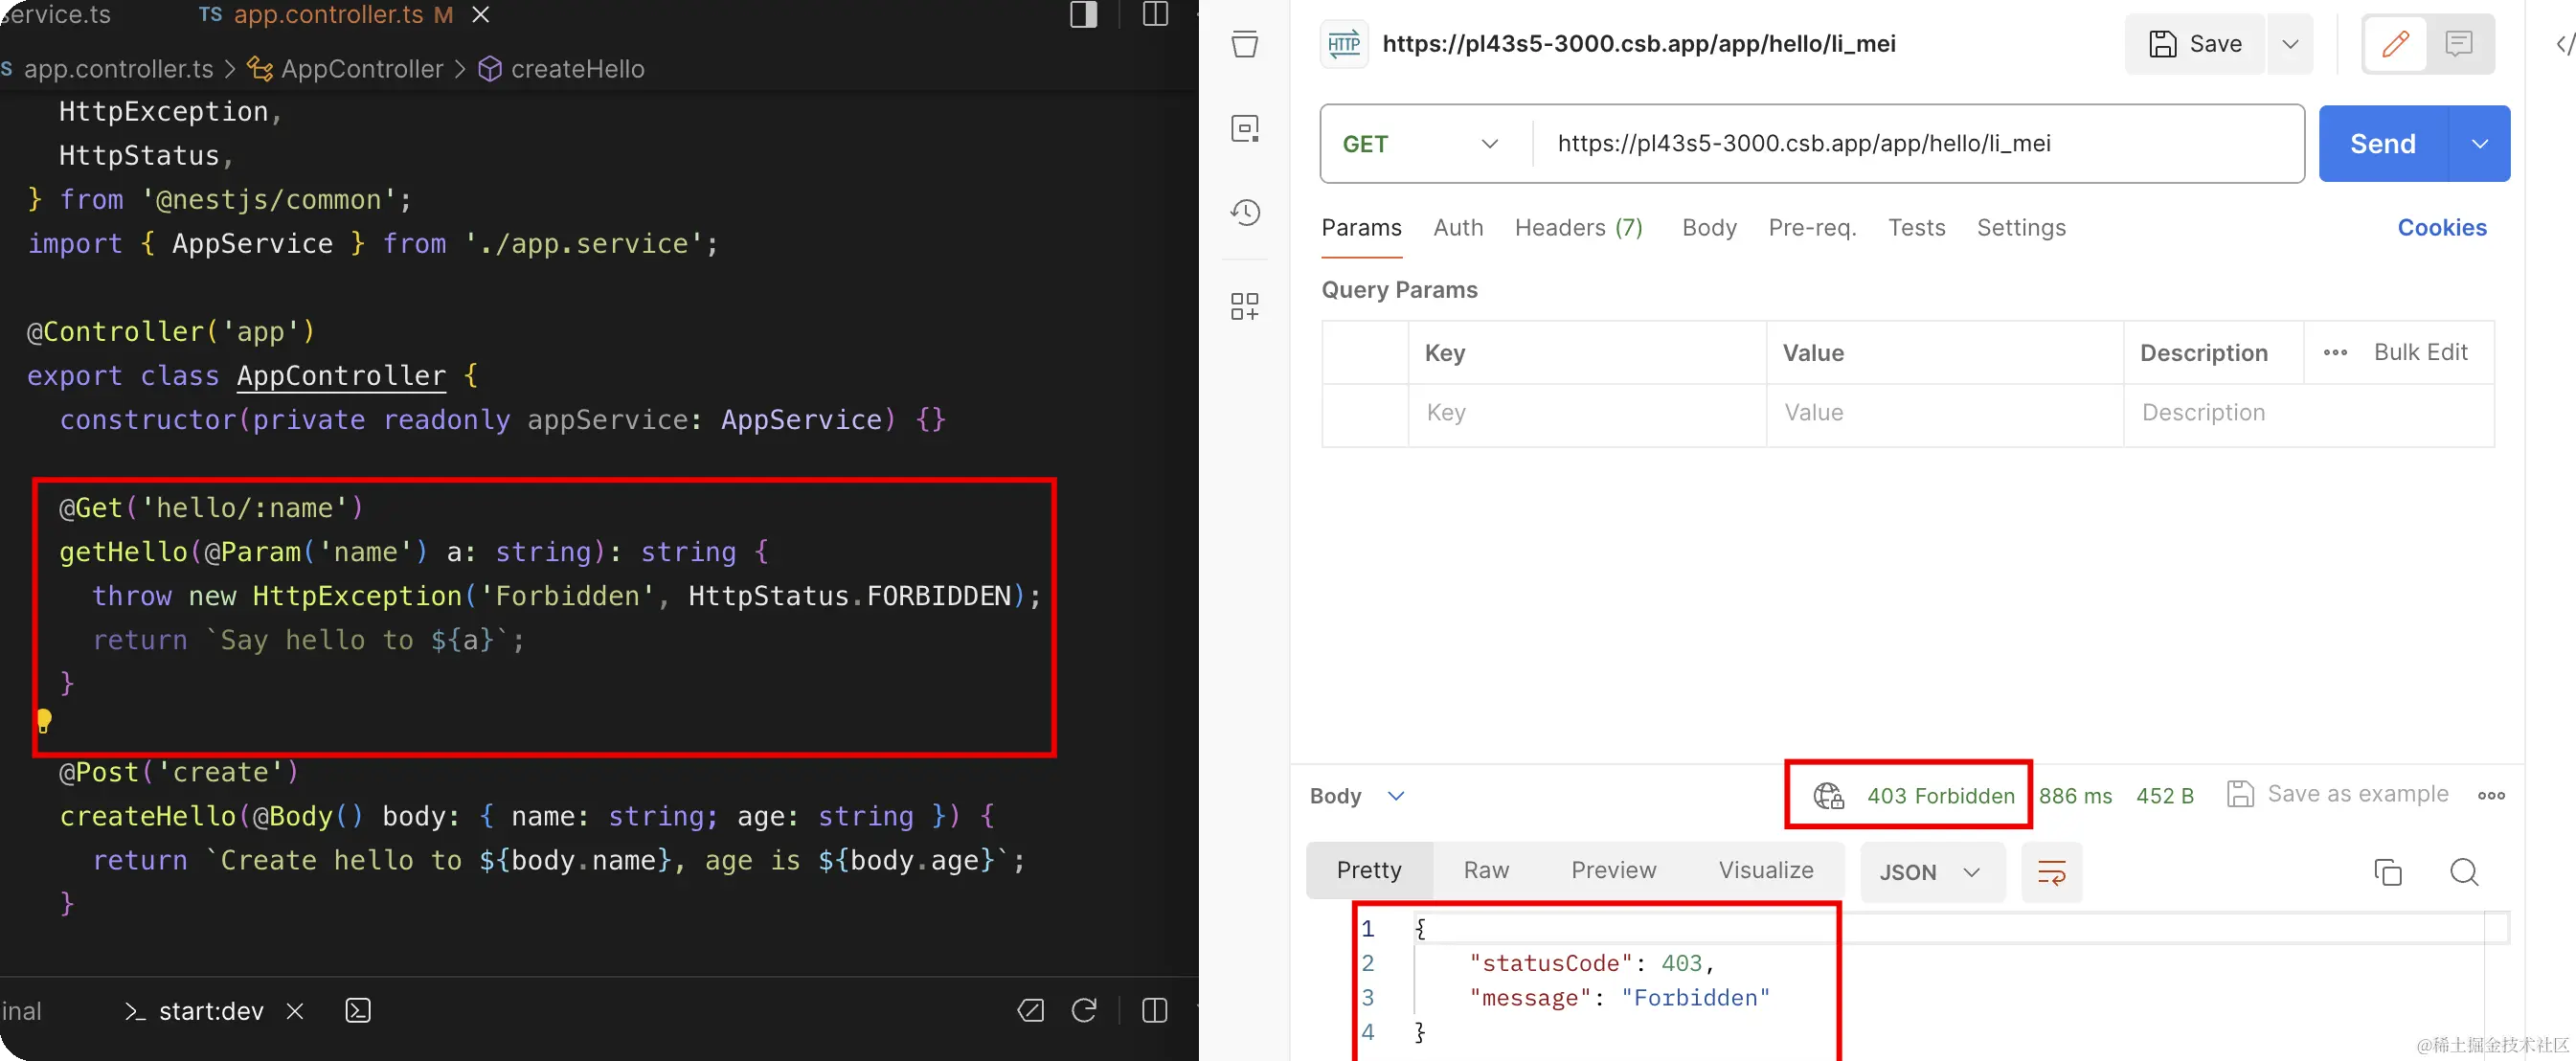Select the Visualize response view
This screenshot has width=2576, height=1061.
1766,871
